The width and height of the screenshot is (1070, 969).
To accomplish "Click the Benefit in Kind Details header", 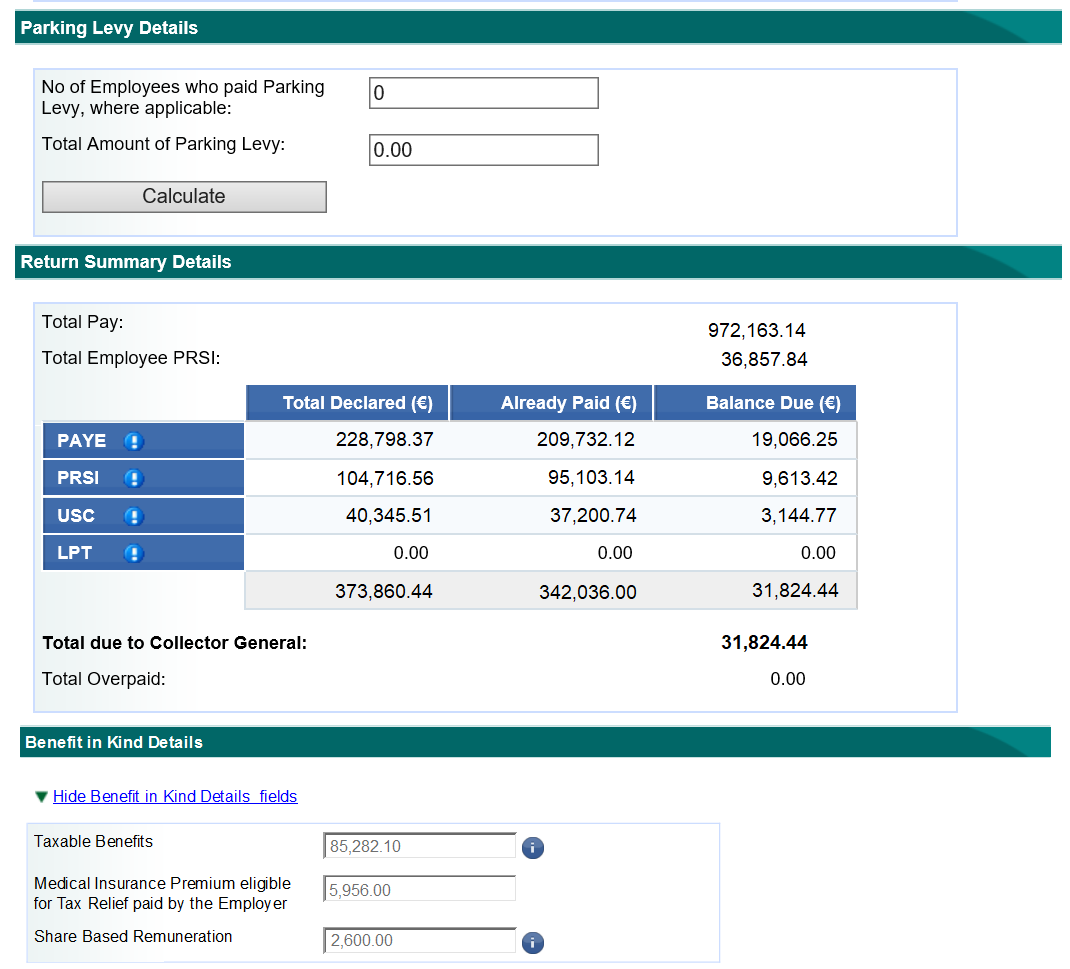I will (x=114, y=742).
